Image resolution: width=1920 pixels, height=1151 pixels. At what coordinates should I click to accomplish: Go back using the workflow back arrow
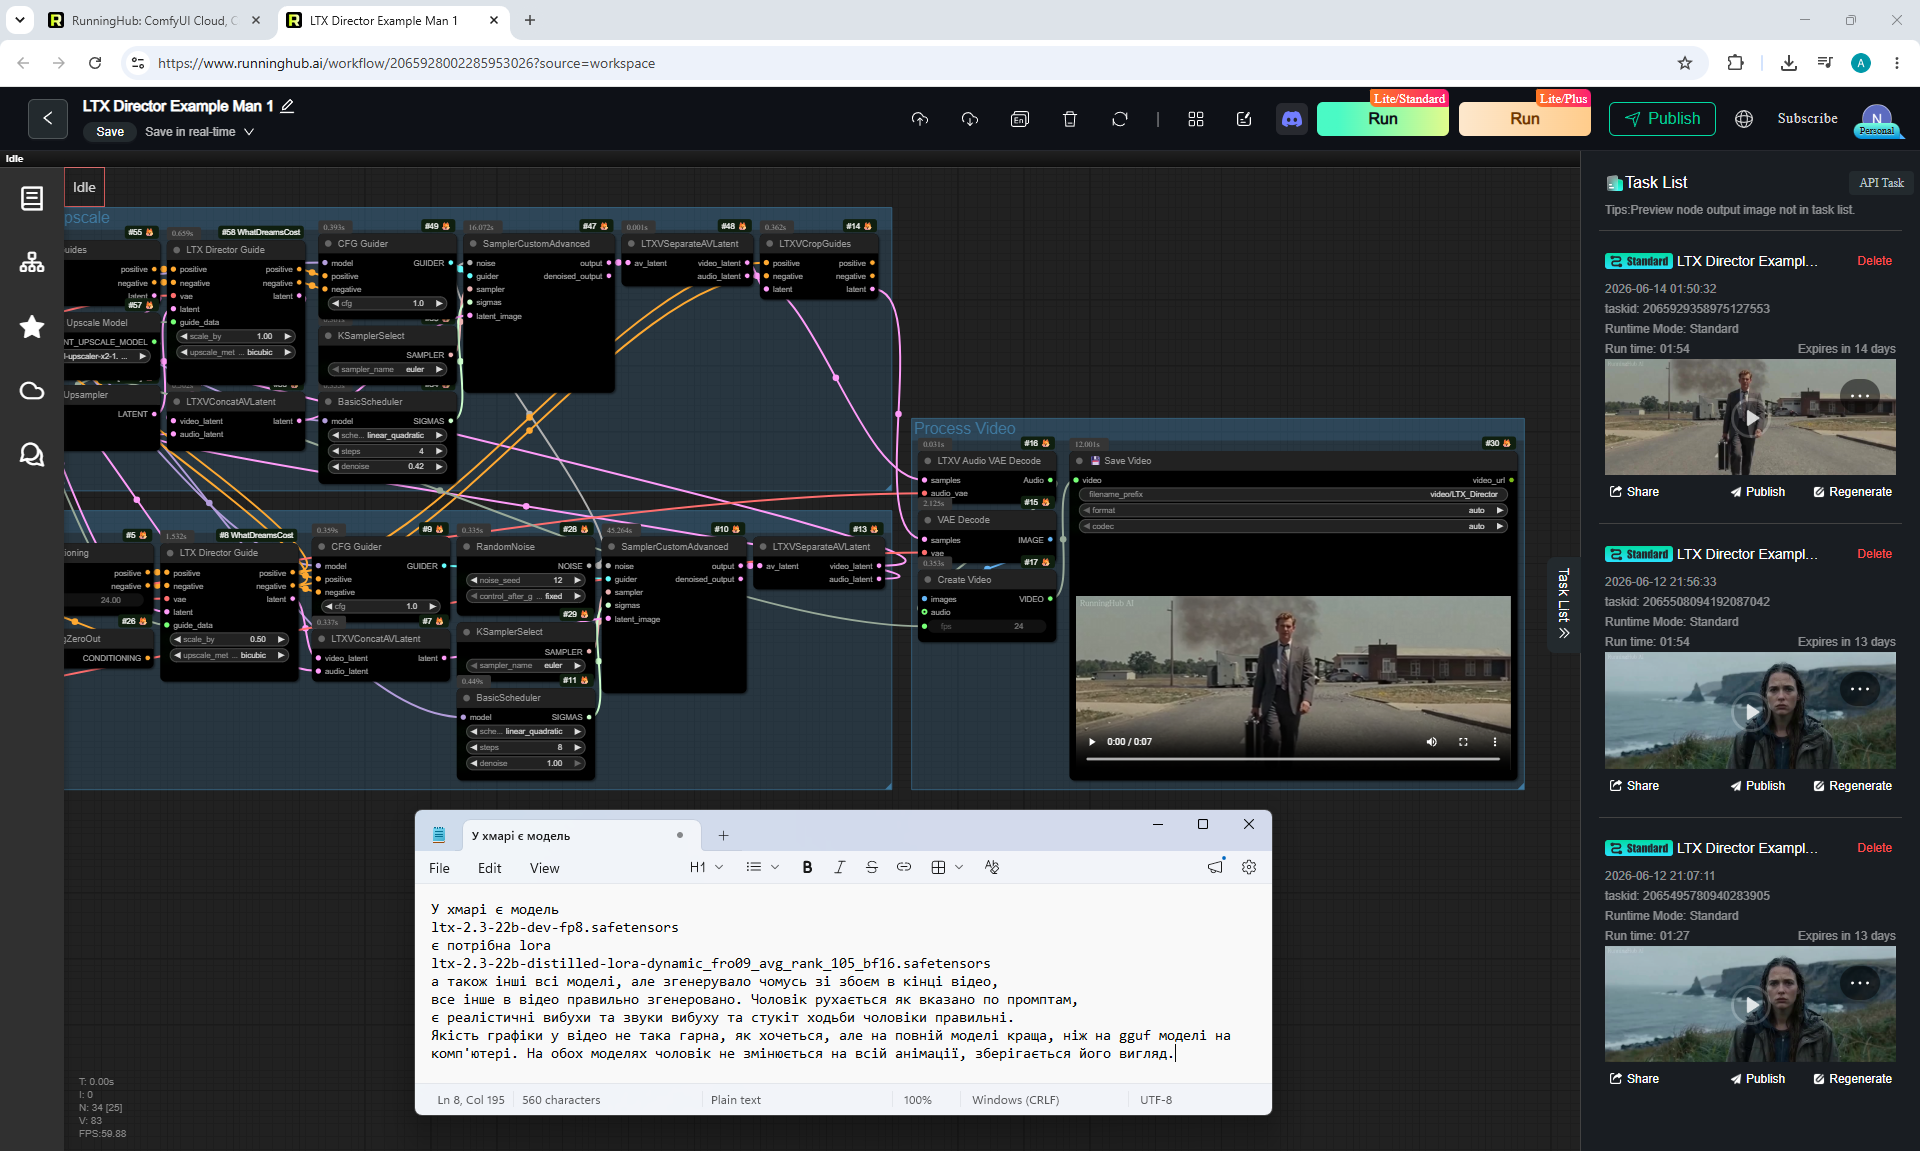(x=47, y=118)
